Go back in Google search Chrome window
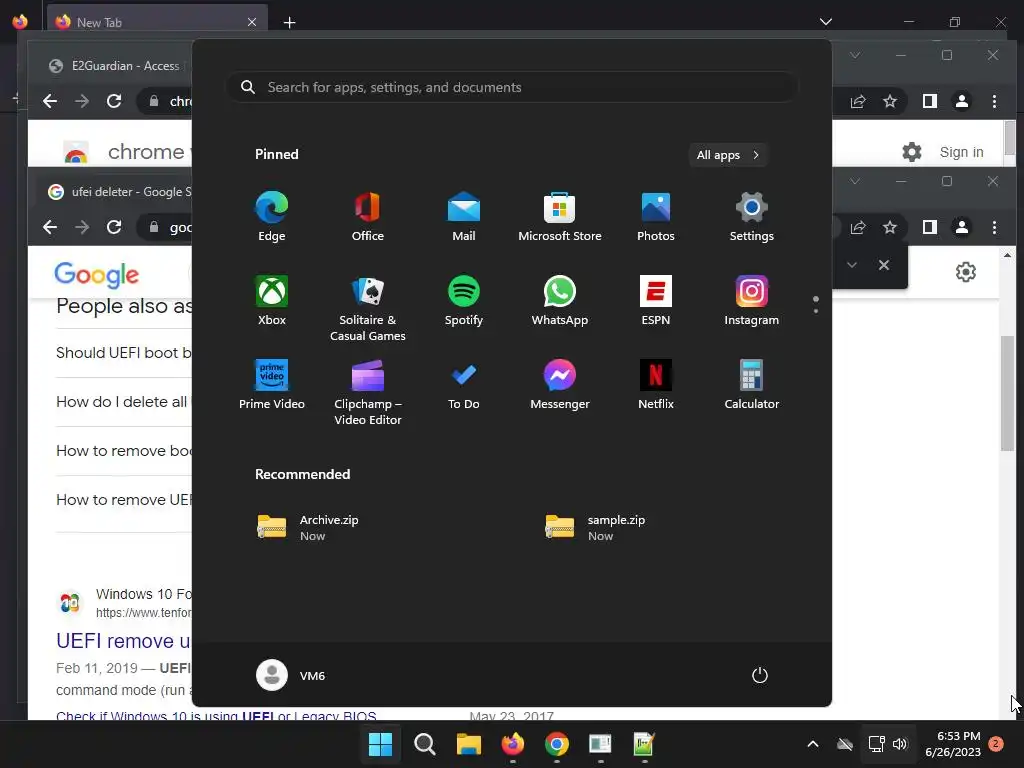 point(50,227)
